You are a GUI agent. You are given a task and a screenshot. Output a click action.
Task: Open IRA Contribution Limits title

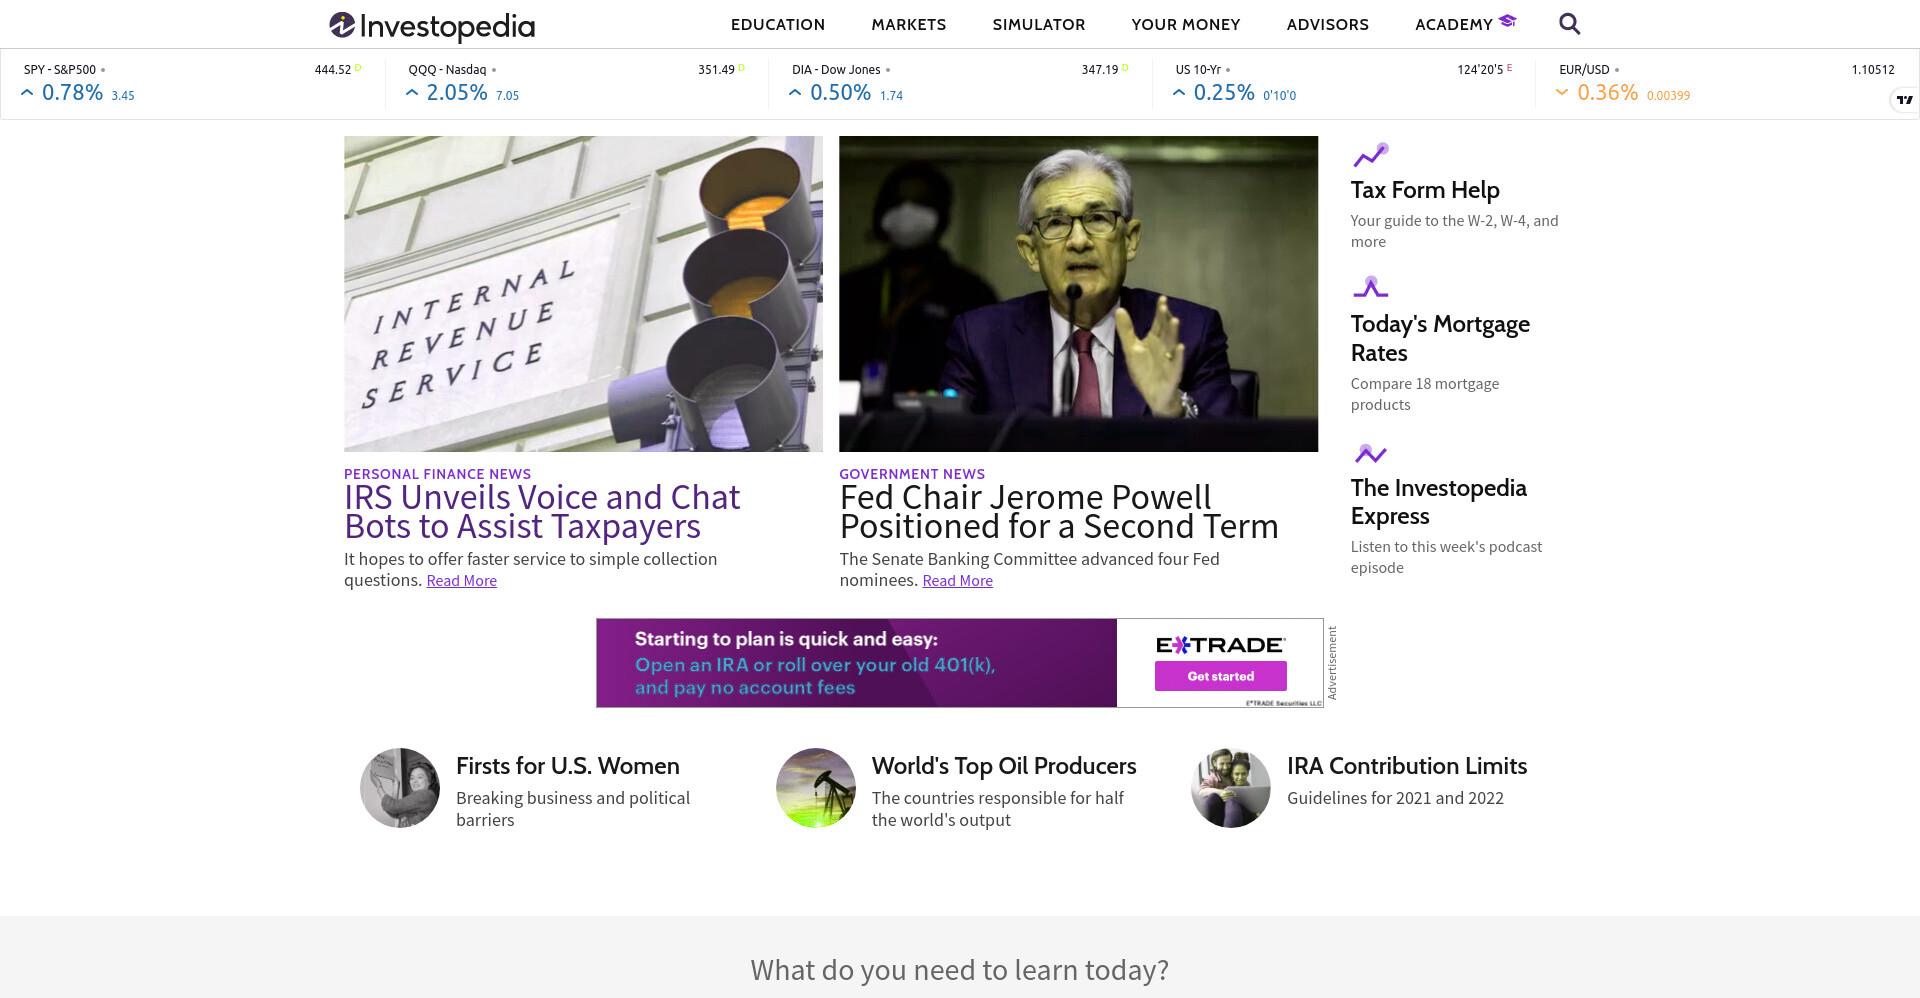click(x=1407, y=766)
